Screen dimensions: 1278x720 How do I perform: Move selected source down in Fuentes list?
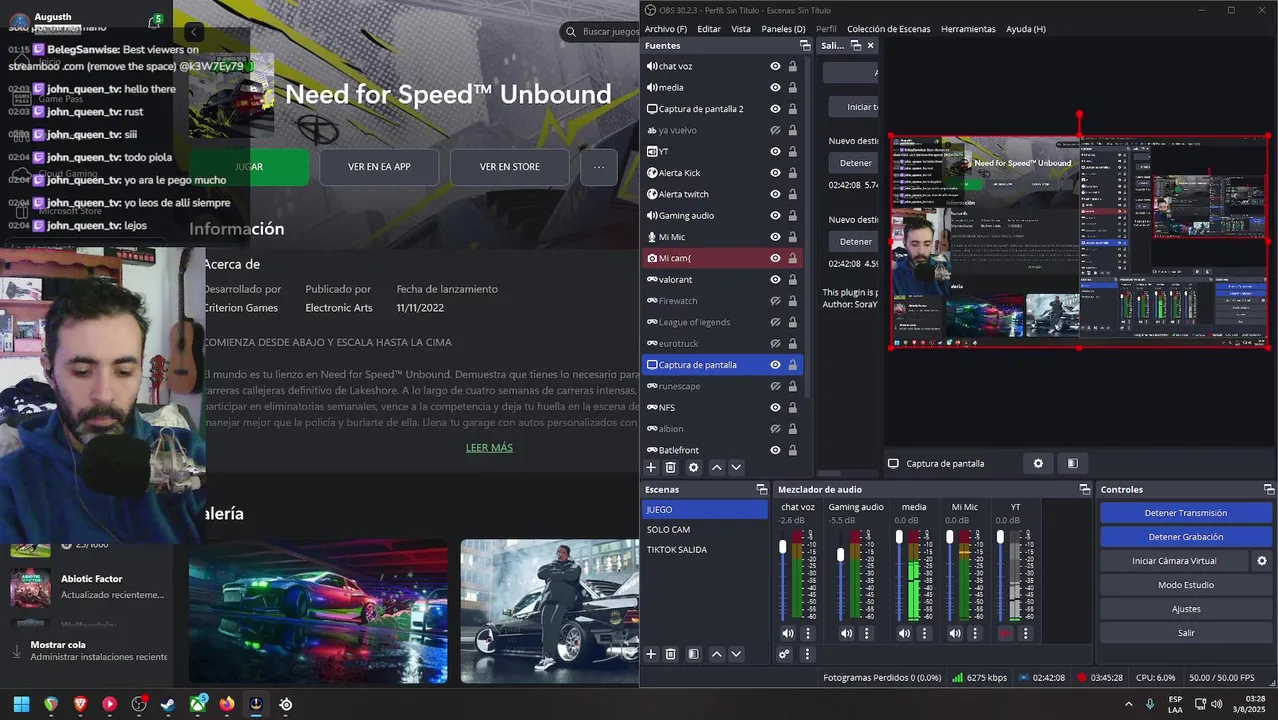(736, 467)
